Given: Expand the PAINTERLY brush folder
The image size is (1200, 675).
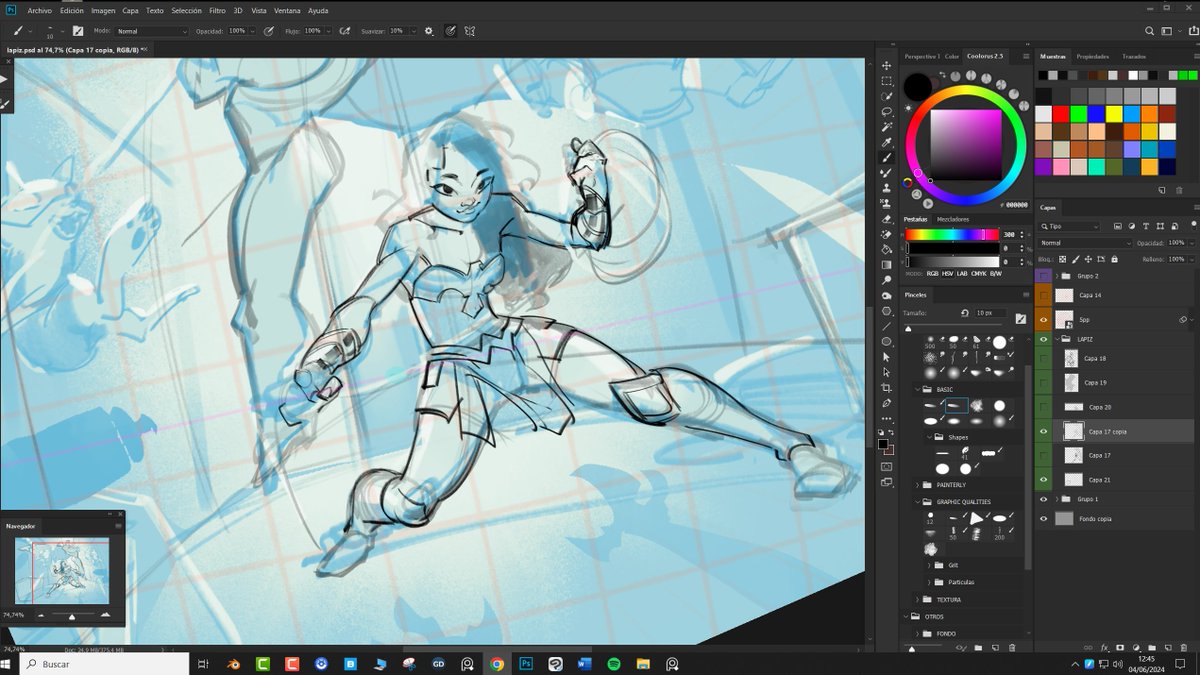Looking at the screenshot, I should [x=917, y=485].
